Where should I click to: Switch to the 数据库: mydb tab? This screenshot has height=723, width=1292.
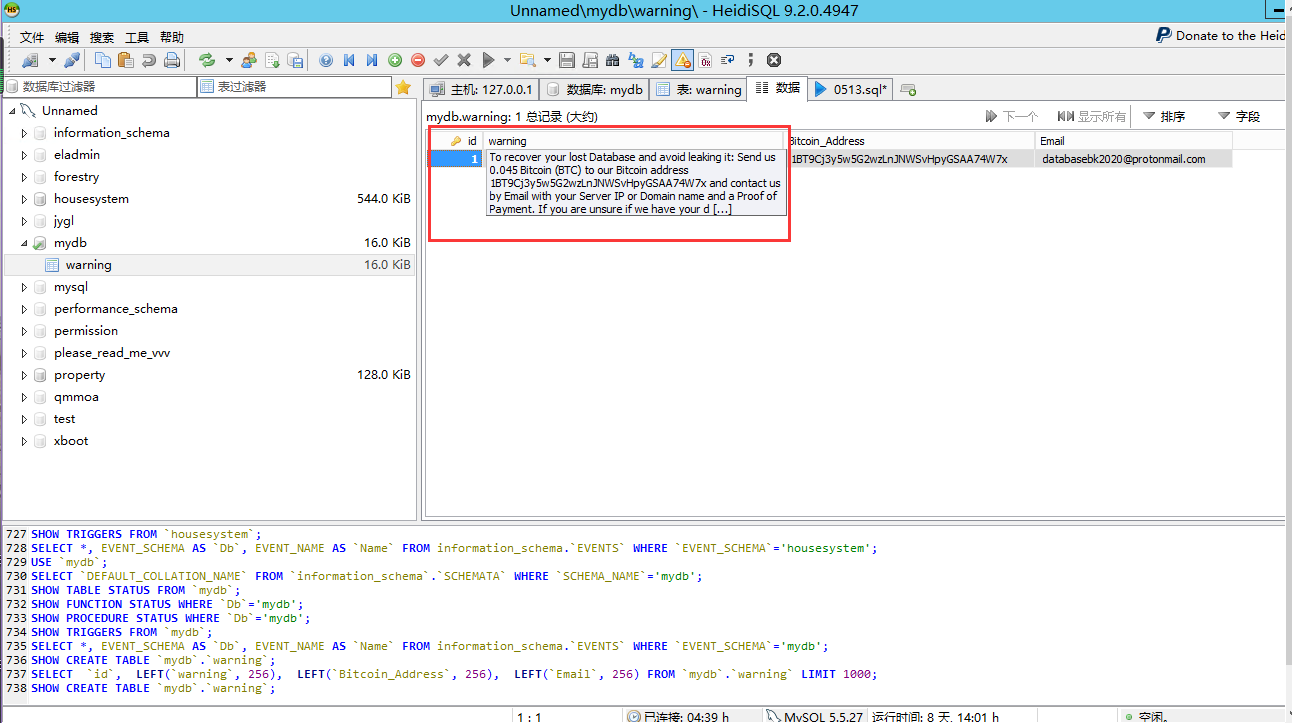coord(595,89)
